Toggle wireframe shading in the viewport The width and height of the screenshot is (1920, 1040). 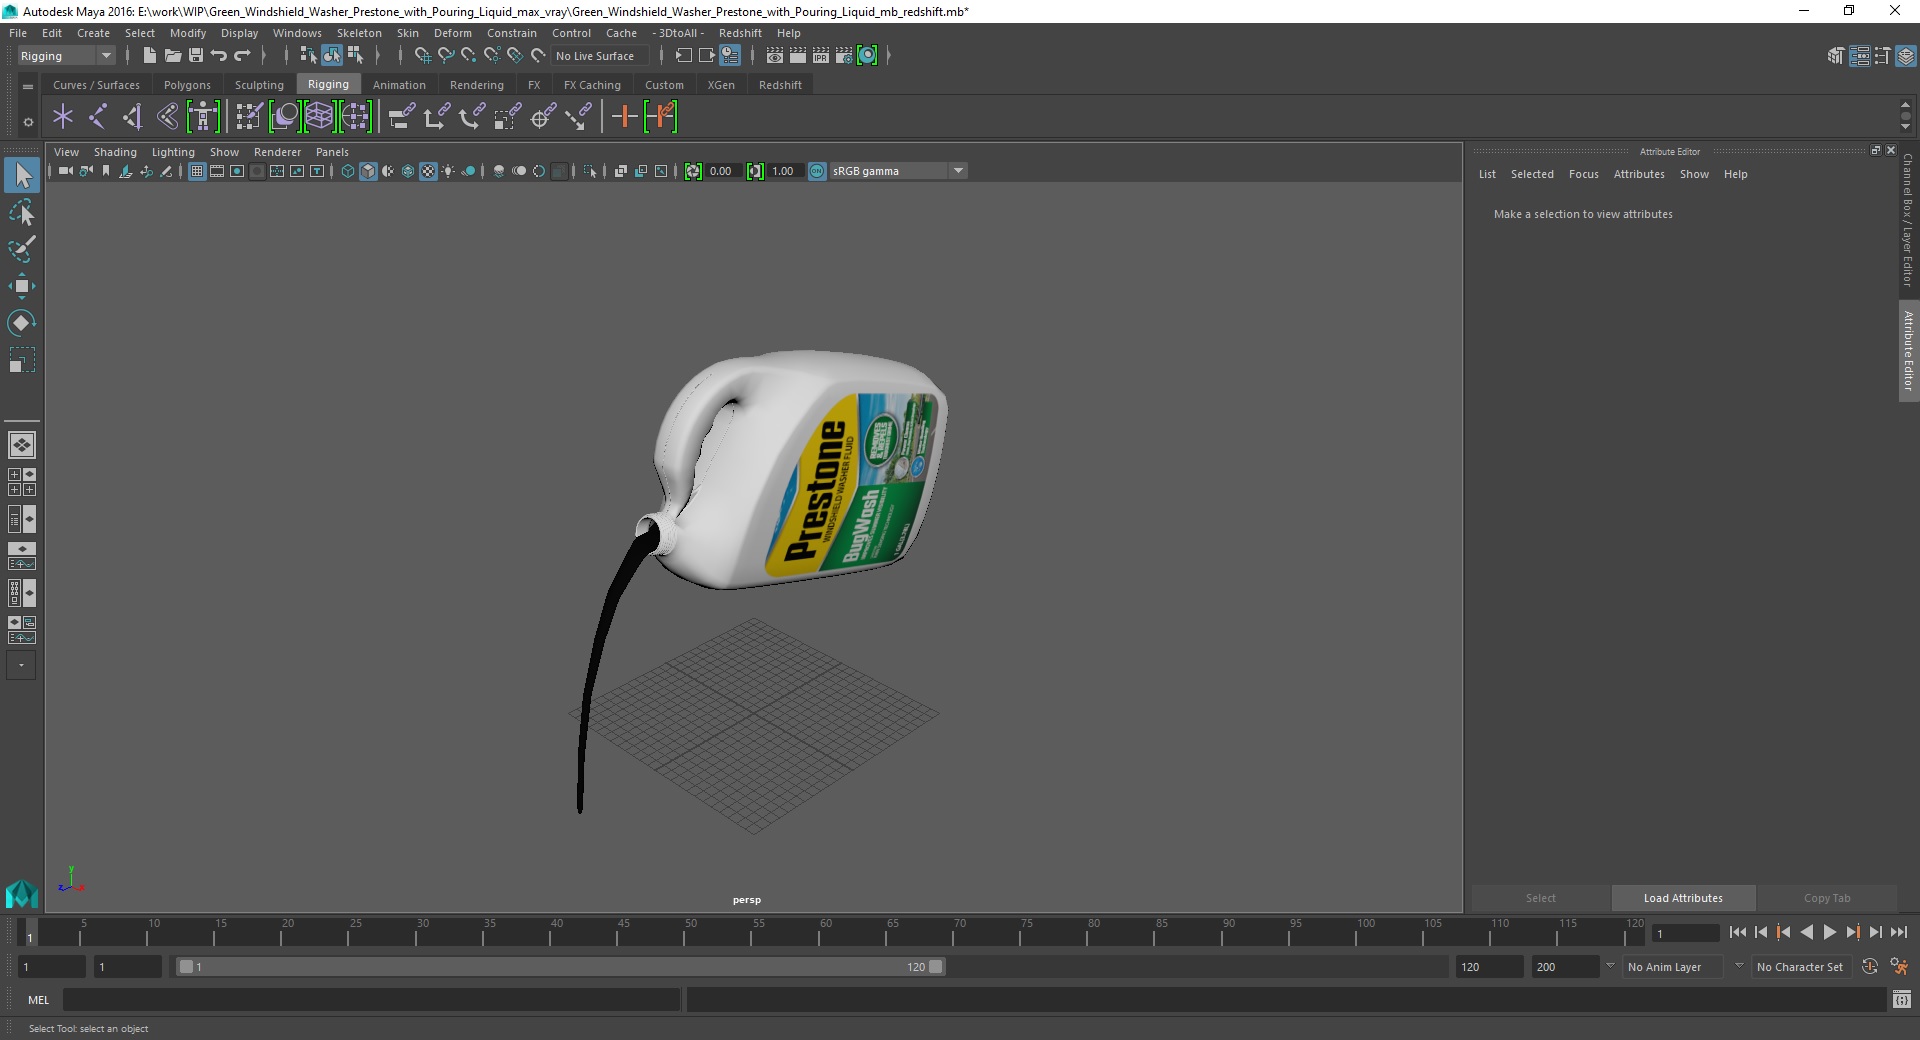(348, 172)
